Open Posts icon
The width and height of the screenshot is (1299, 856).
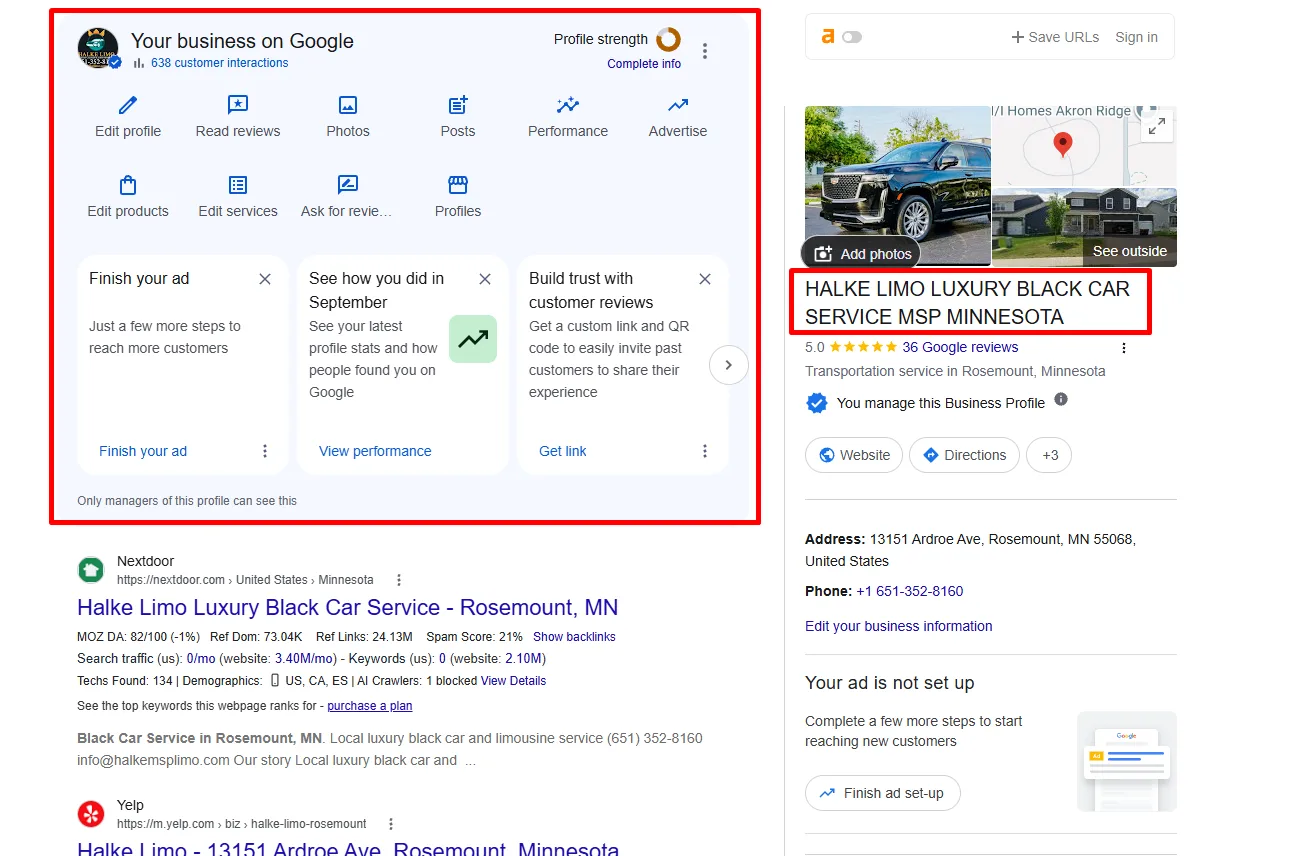[458, 105]
